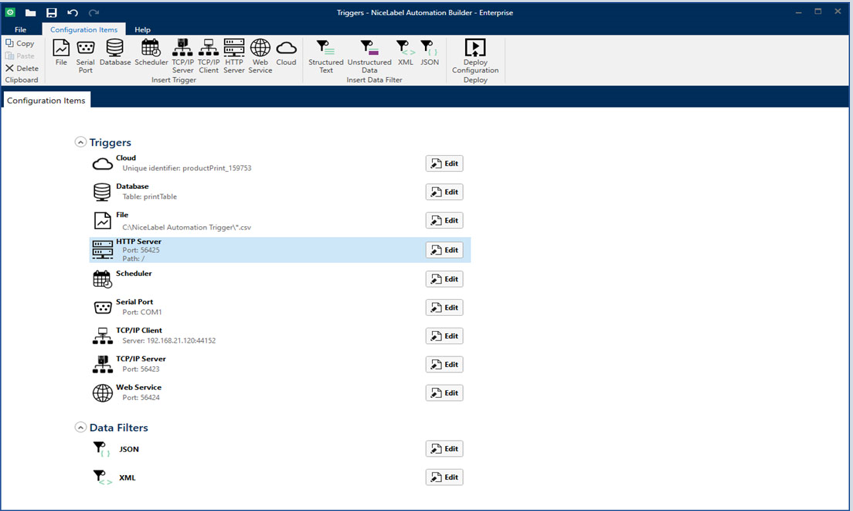Edit the File trigger

point(444,220)
